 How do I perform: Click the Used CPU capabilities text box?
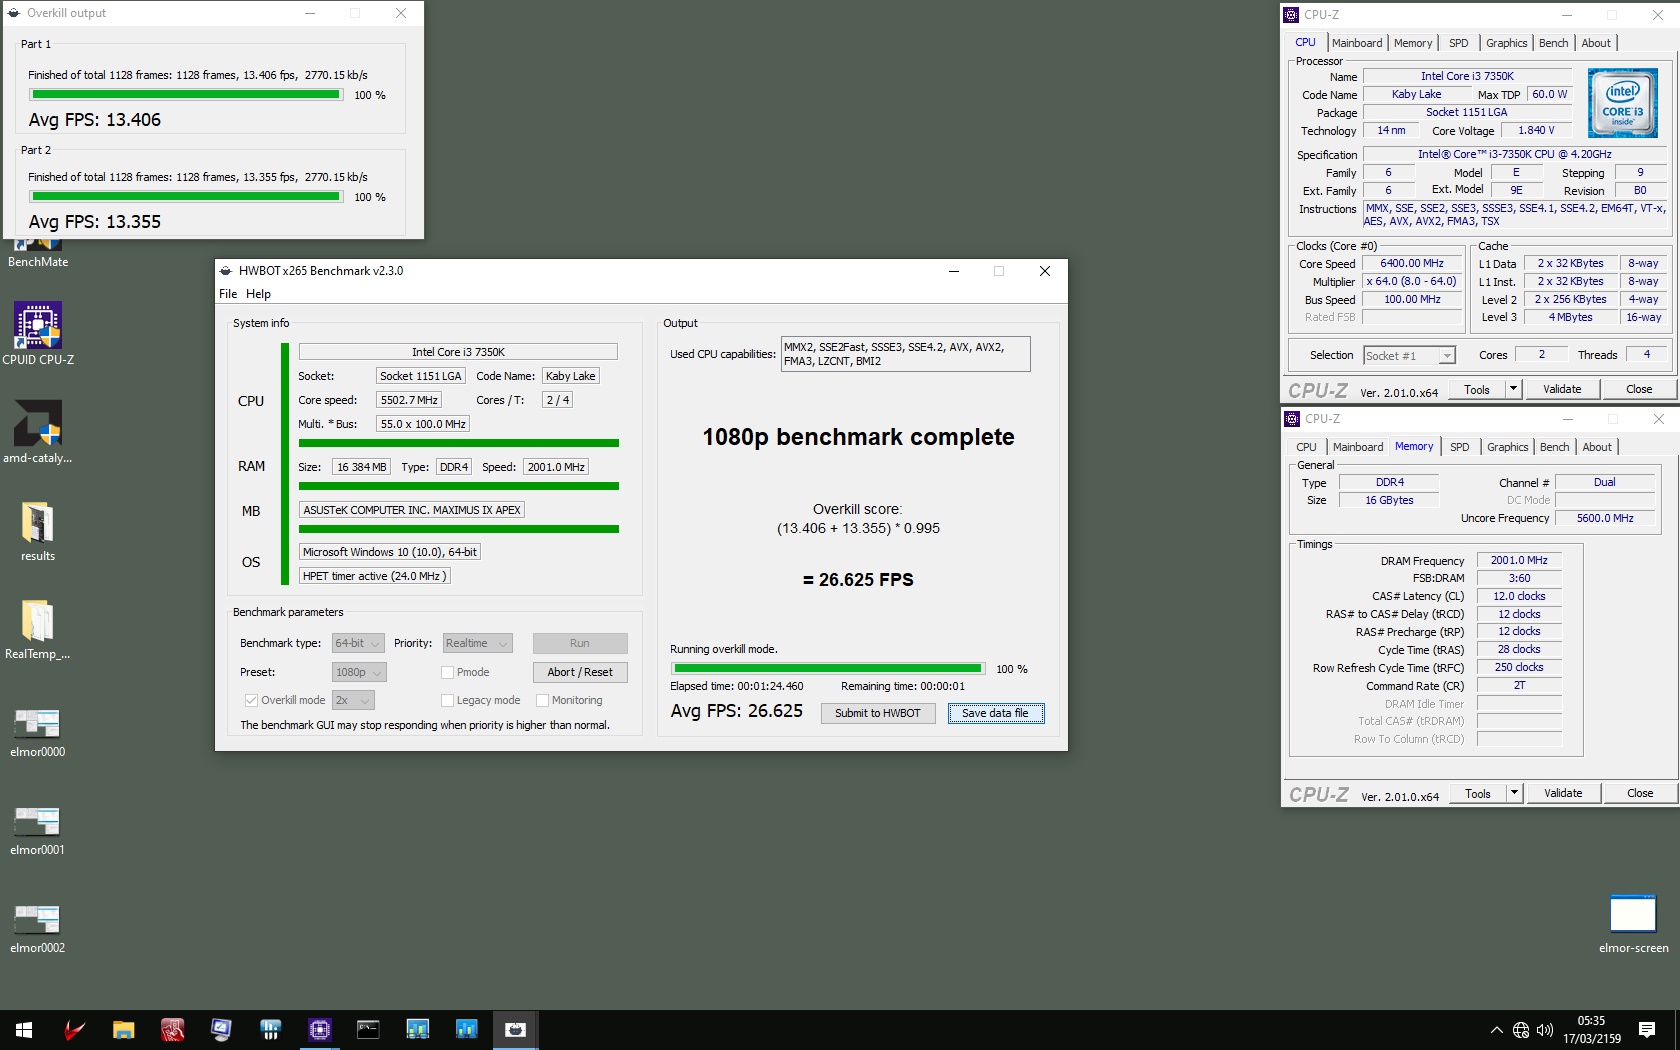[905, 354]
